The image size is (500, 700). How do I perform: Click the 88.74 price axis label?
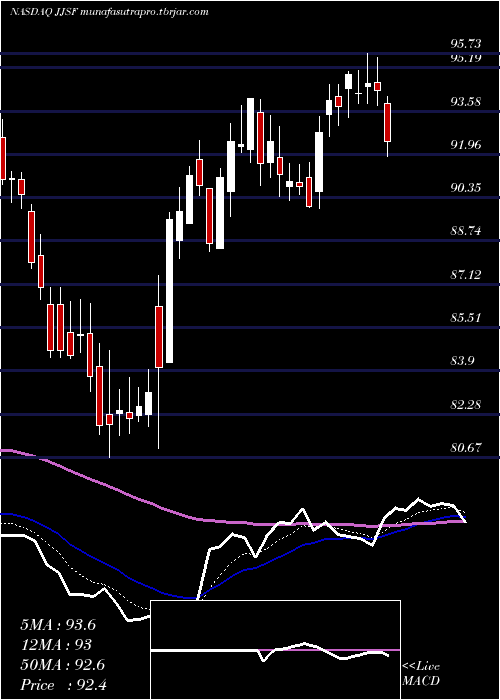pos(466,231)
